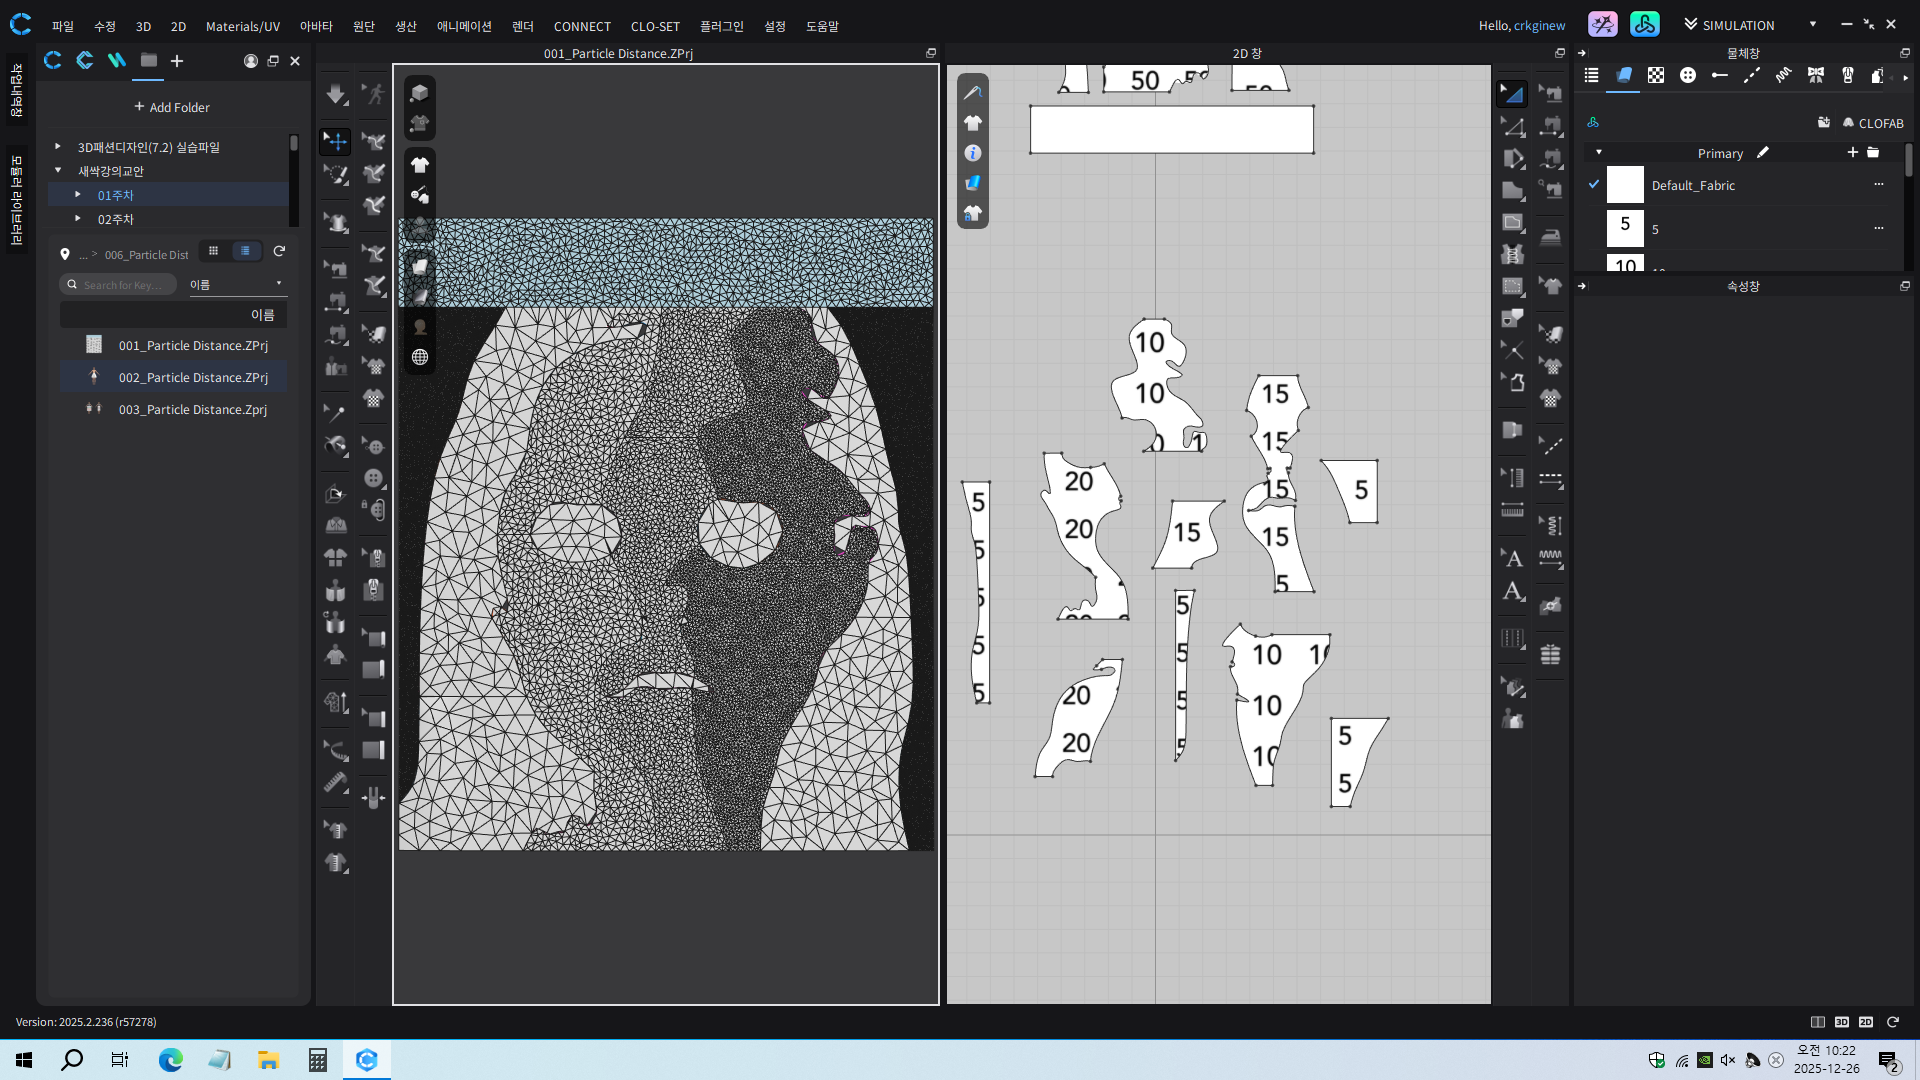
Task: Click the Select/Move tool in 3D toolbar
Action: [x=336, y=142]
